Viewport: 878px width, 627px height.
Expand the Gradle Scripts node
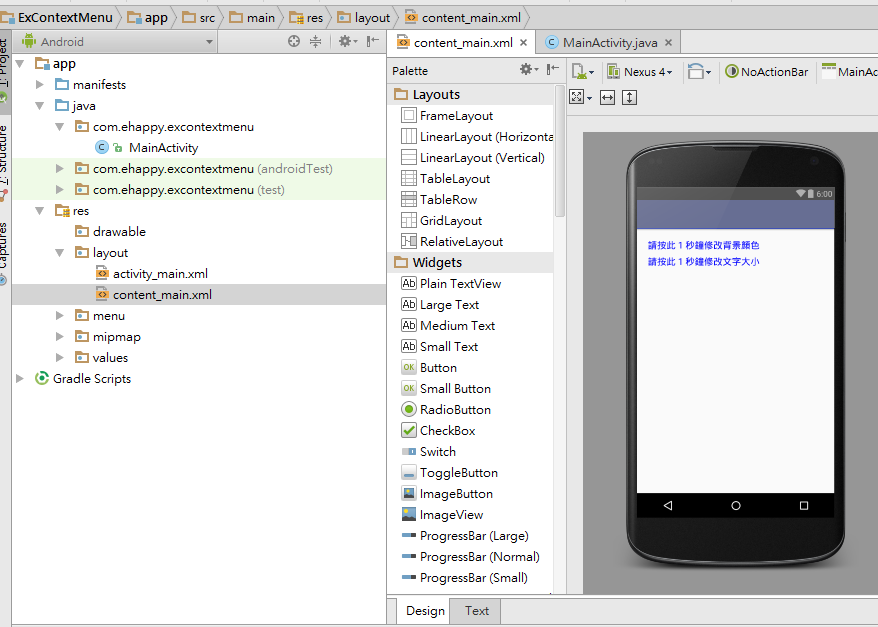click(19, 378)
